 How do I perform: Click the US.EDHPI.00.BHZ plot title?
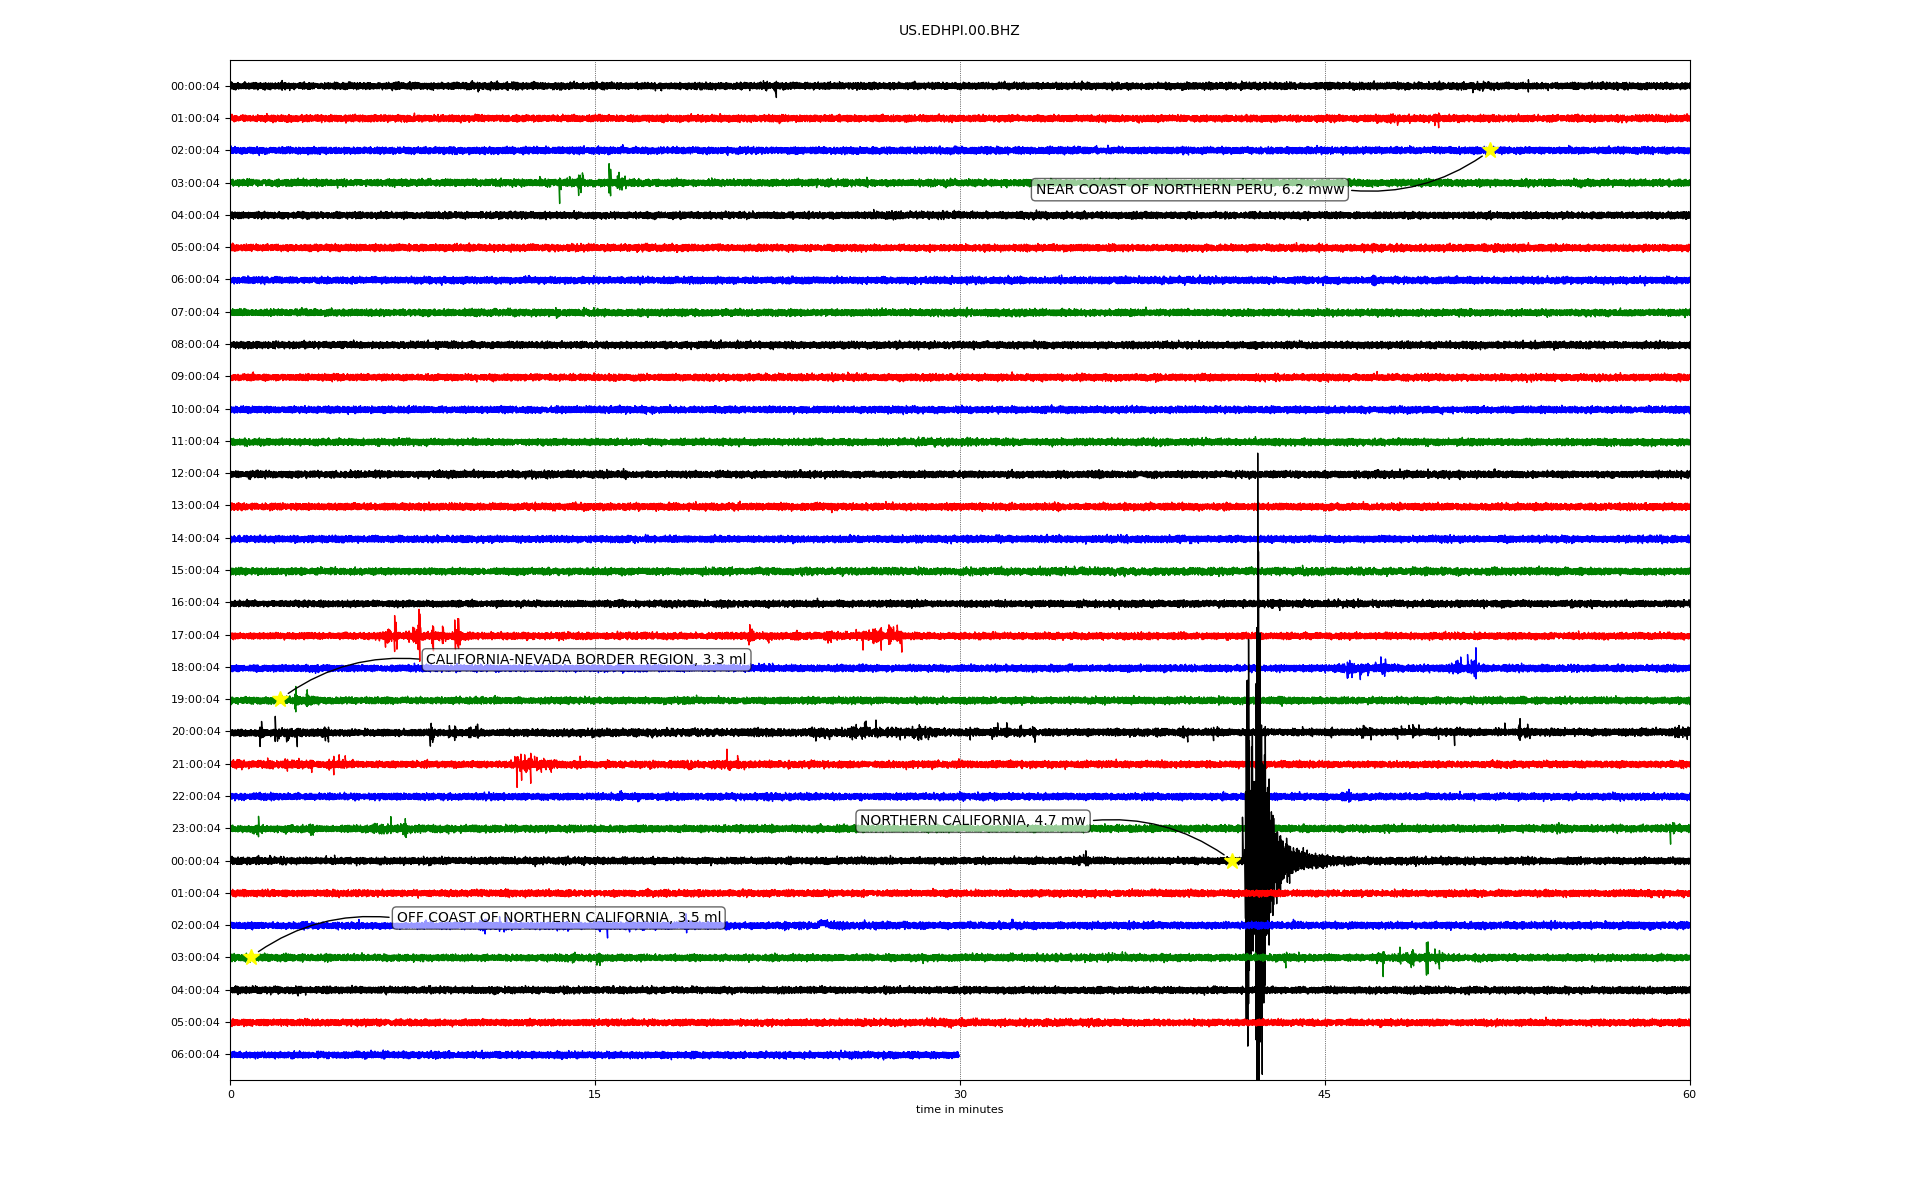click(958, 31)
